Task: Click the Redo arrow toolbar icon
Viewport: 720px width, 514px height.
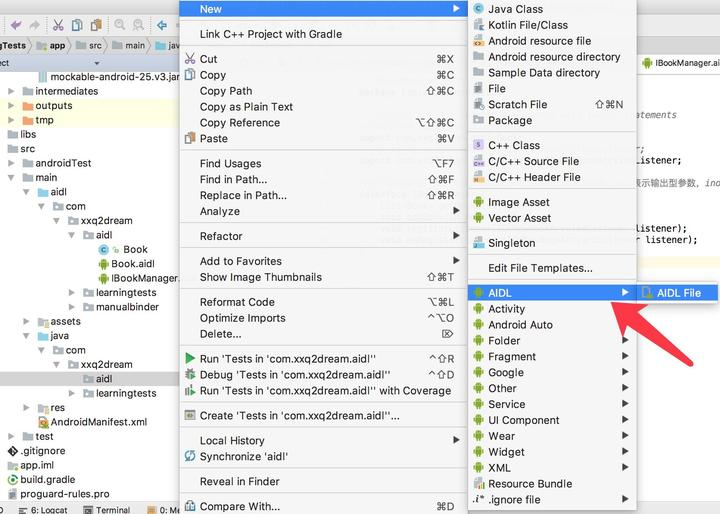Action: [x=35, y=25]
